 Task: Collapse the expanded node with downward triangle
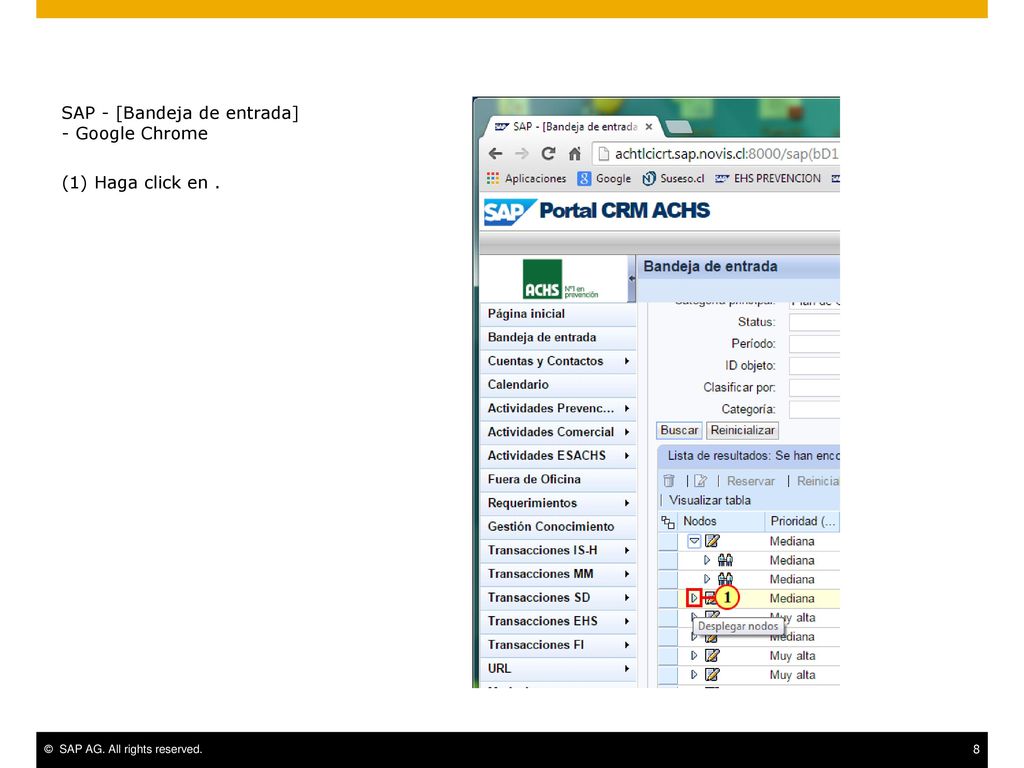(x=694, y=541)
